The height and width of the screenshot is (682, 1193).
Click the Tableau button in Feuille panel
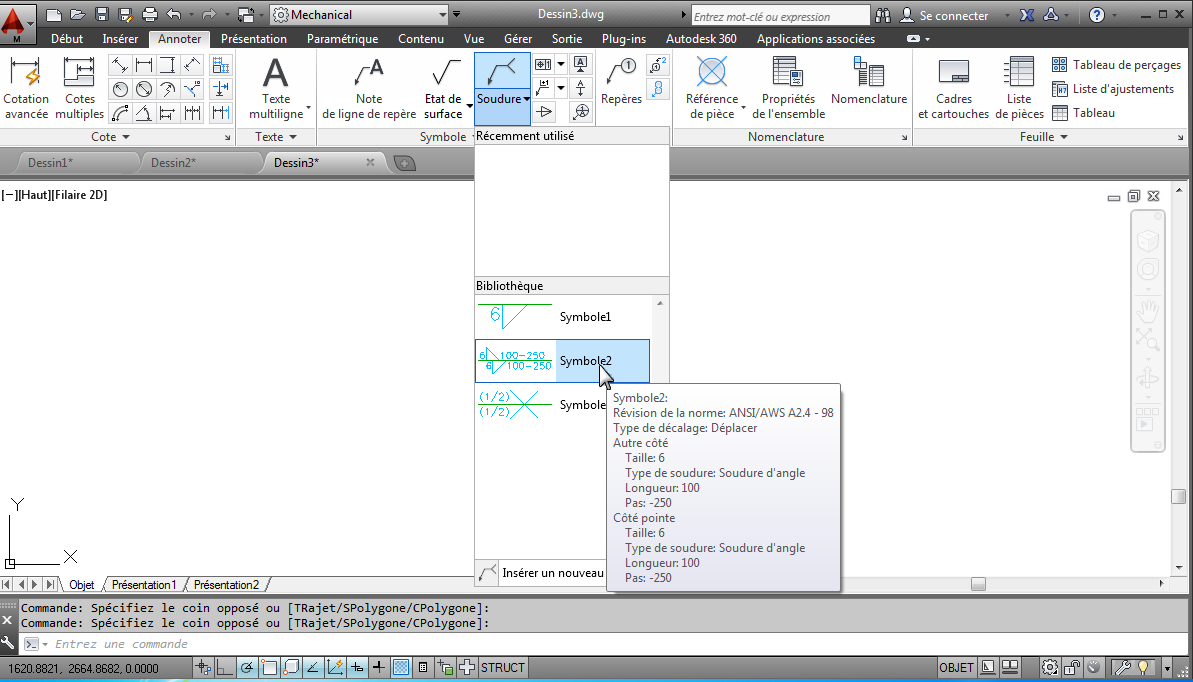pos(1083,113)
